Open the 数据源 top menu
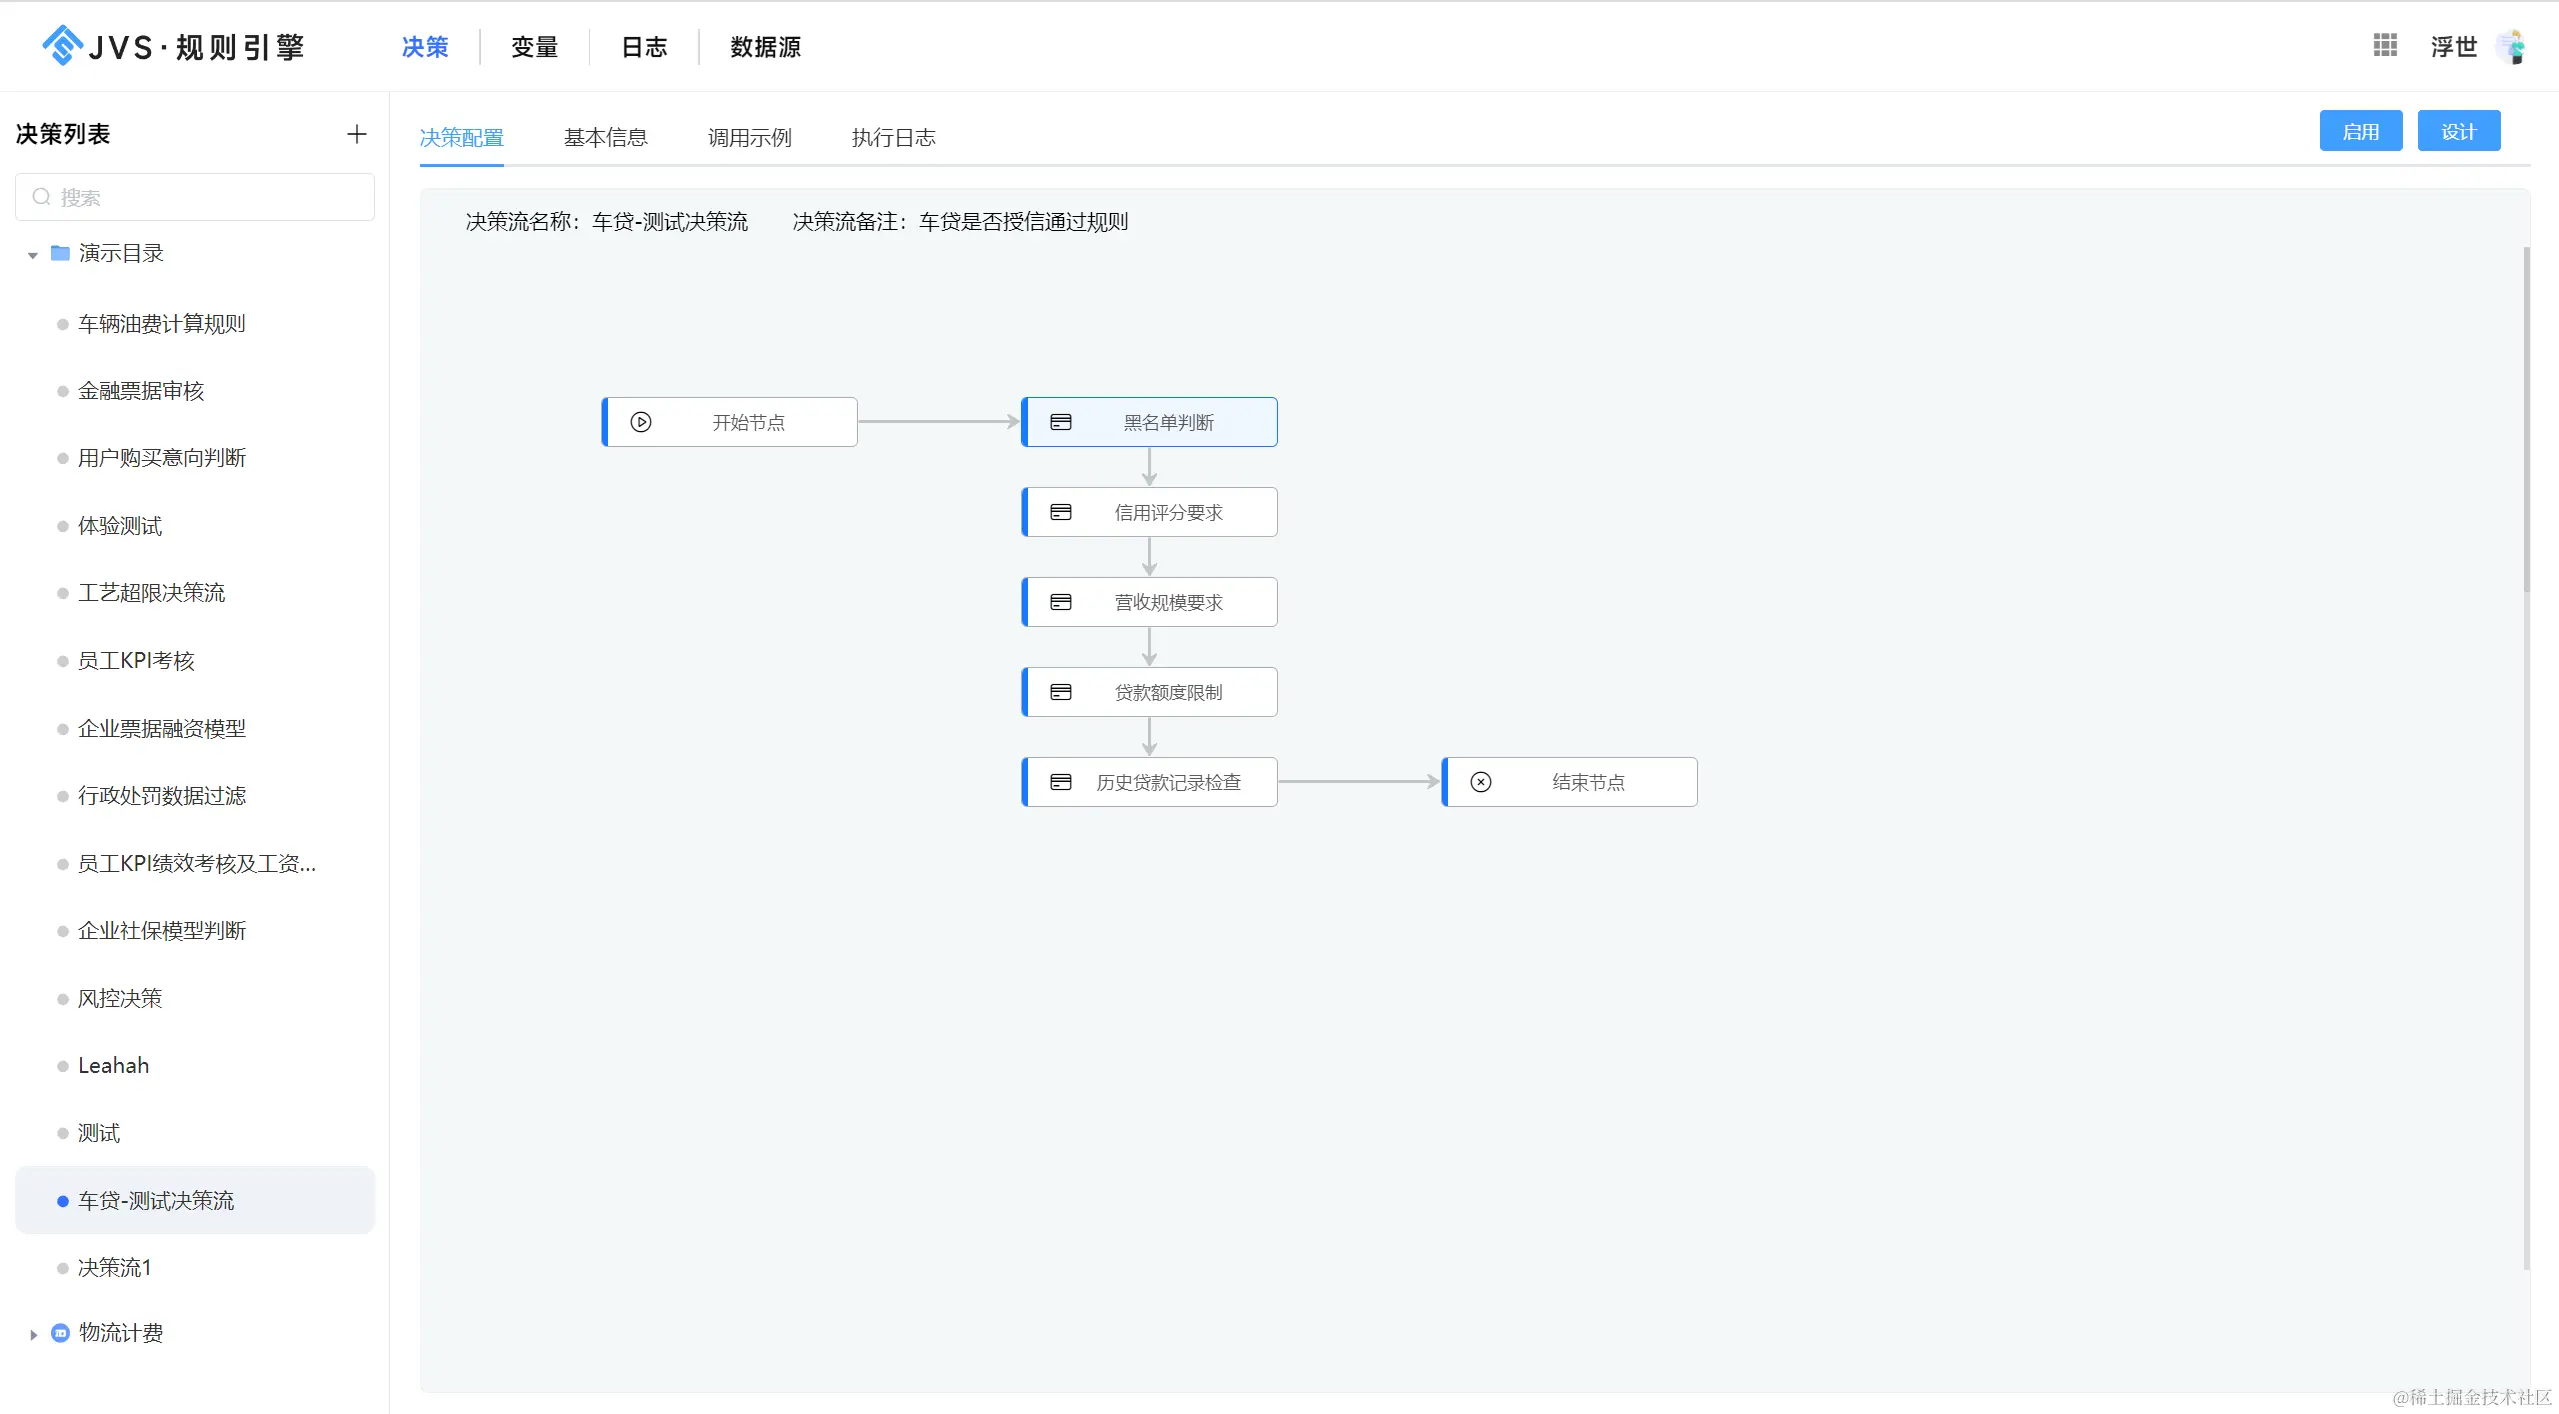This screenshot has width=2559, height=1414. (765, 47)
